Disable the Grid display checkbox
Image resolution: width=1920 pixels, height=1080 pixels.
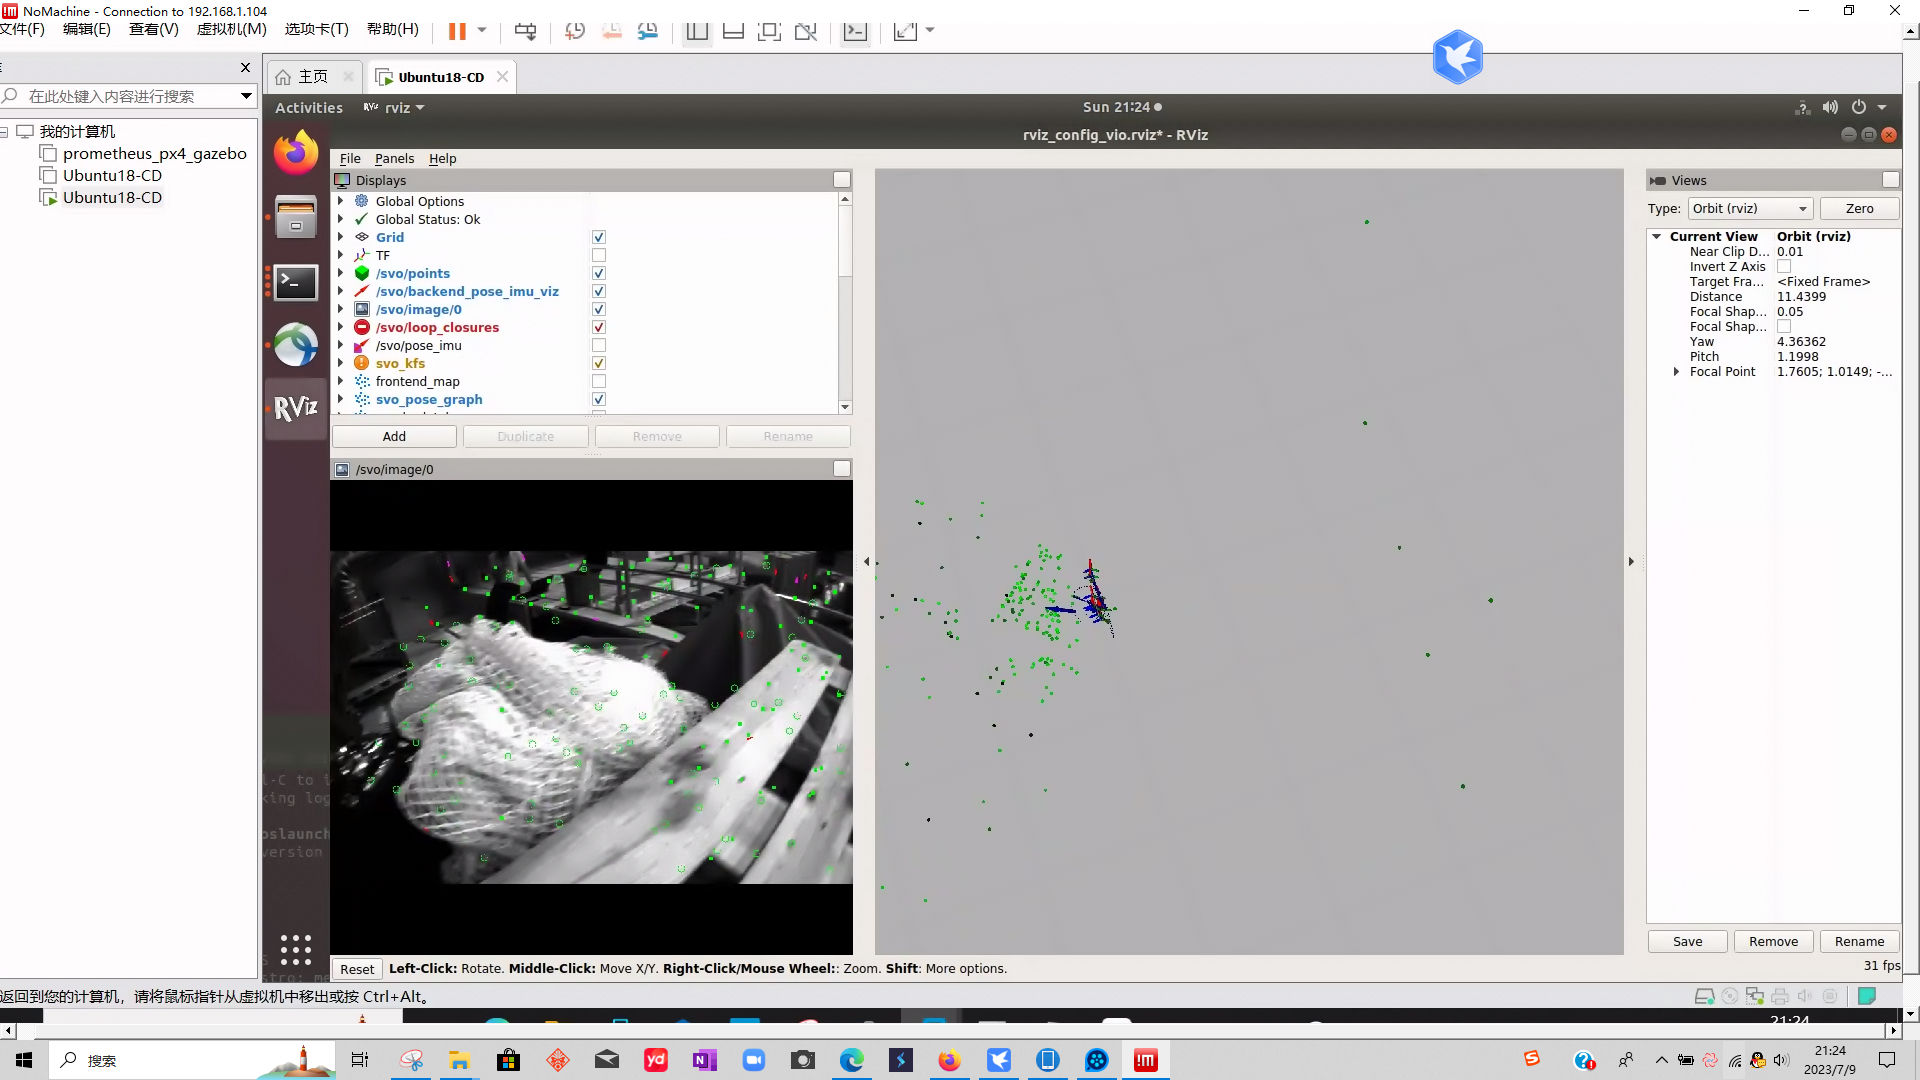tap(599, 237)
